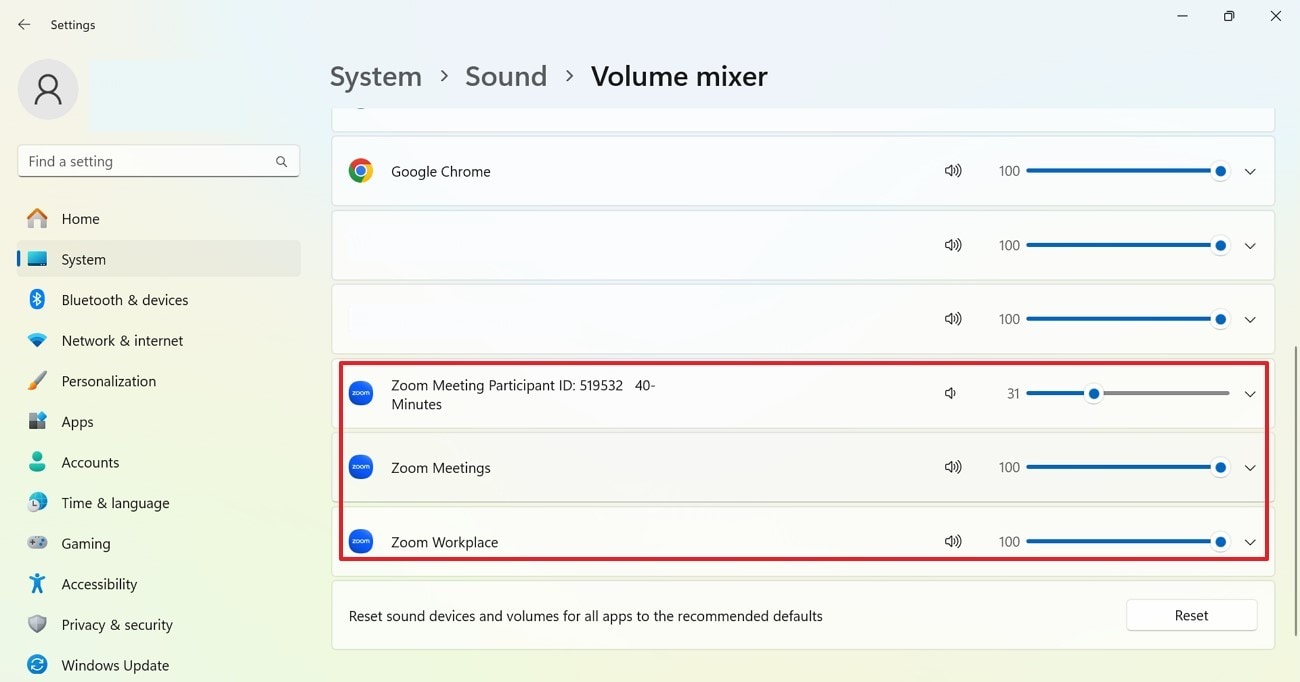Click the search magnifier icon

pyautogui.click(x=281, y=161)
